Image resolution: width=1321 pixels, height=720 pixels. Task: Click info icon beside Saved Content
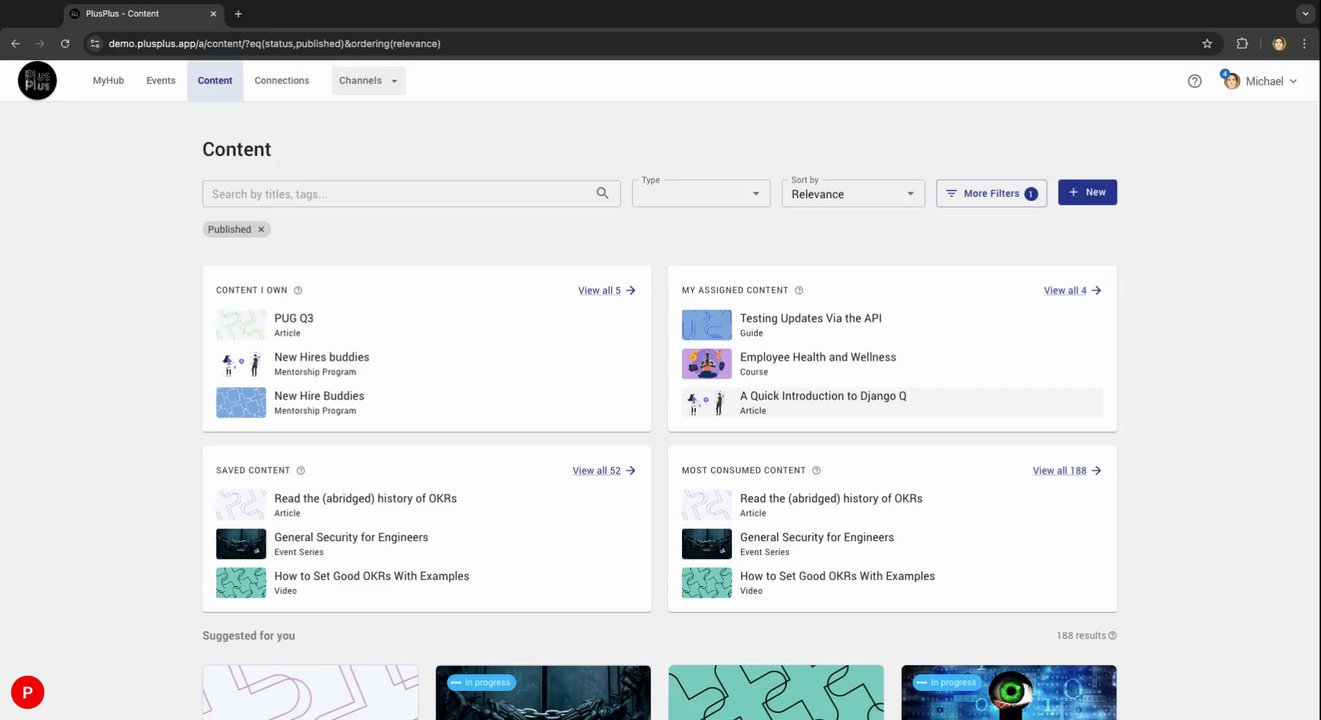(301, 471)
